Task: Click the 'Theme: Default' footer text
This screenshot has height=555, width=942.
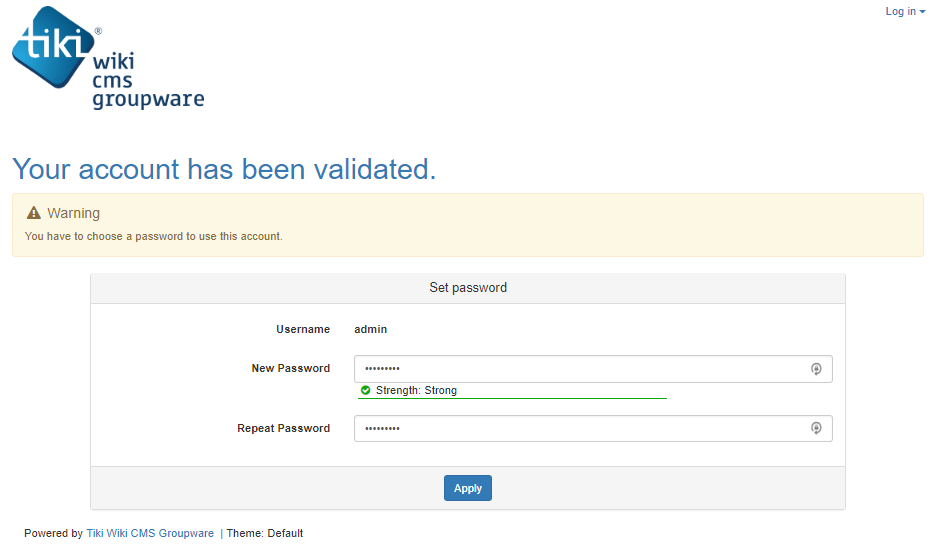Action: pyautogui.click(x=265, y=534)
